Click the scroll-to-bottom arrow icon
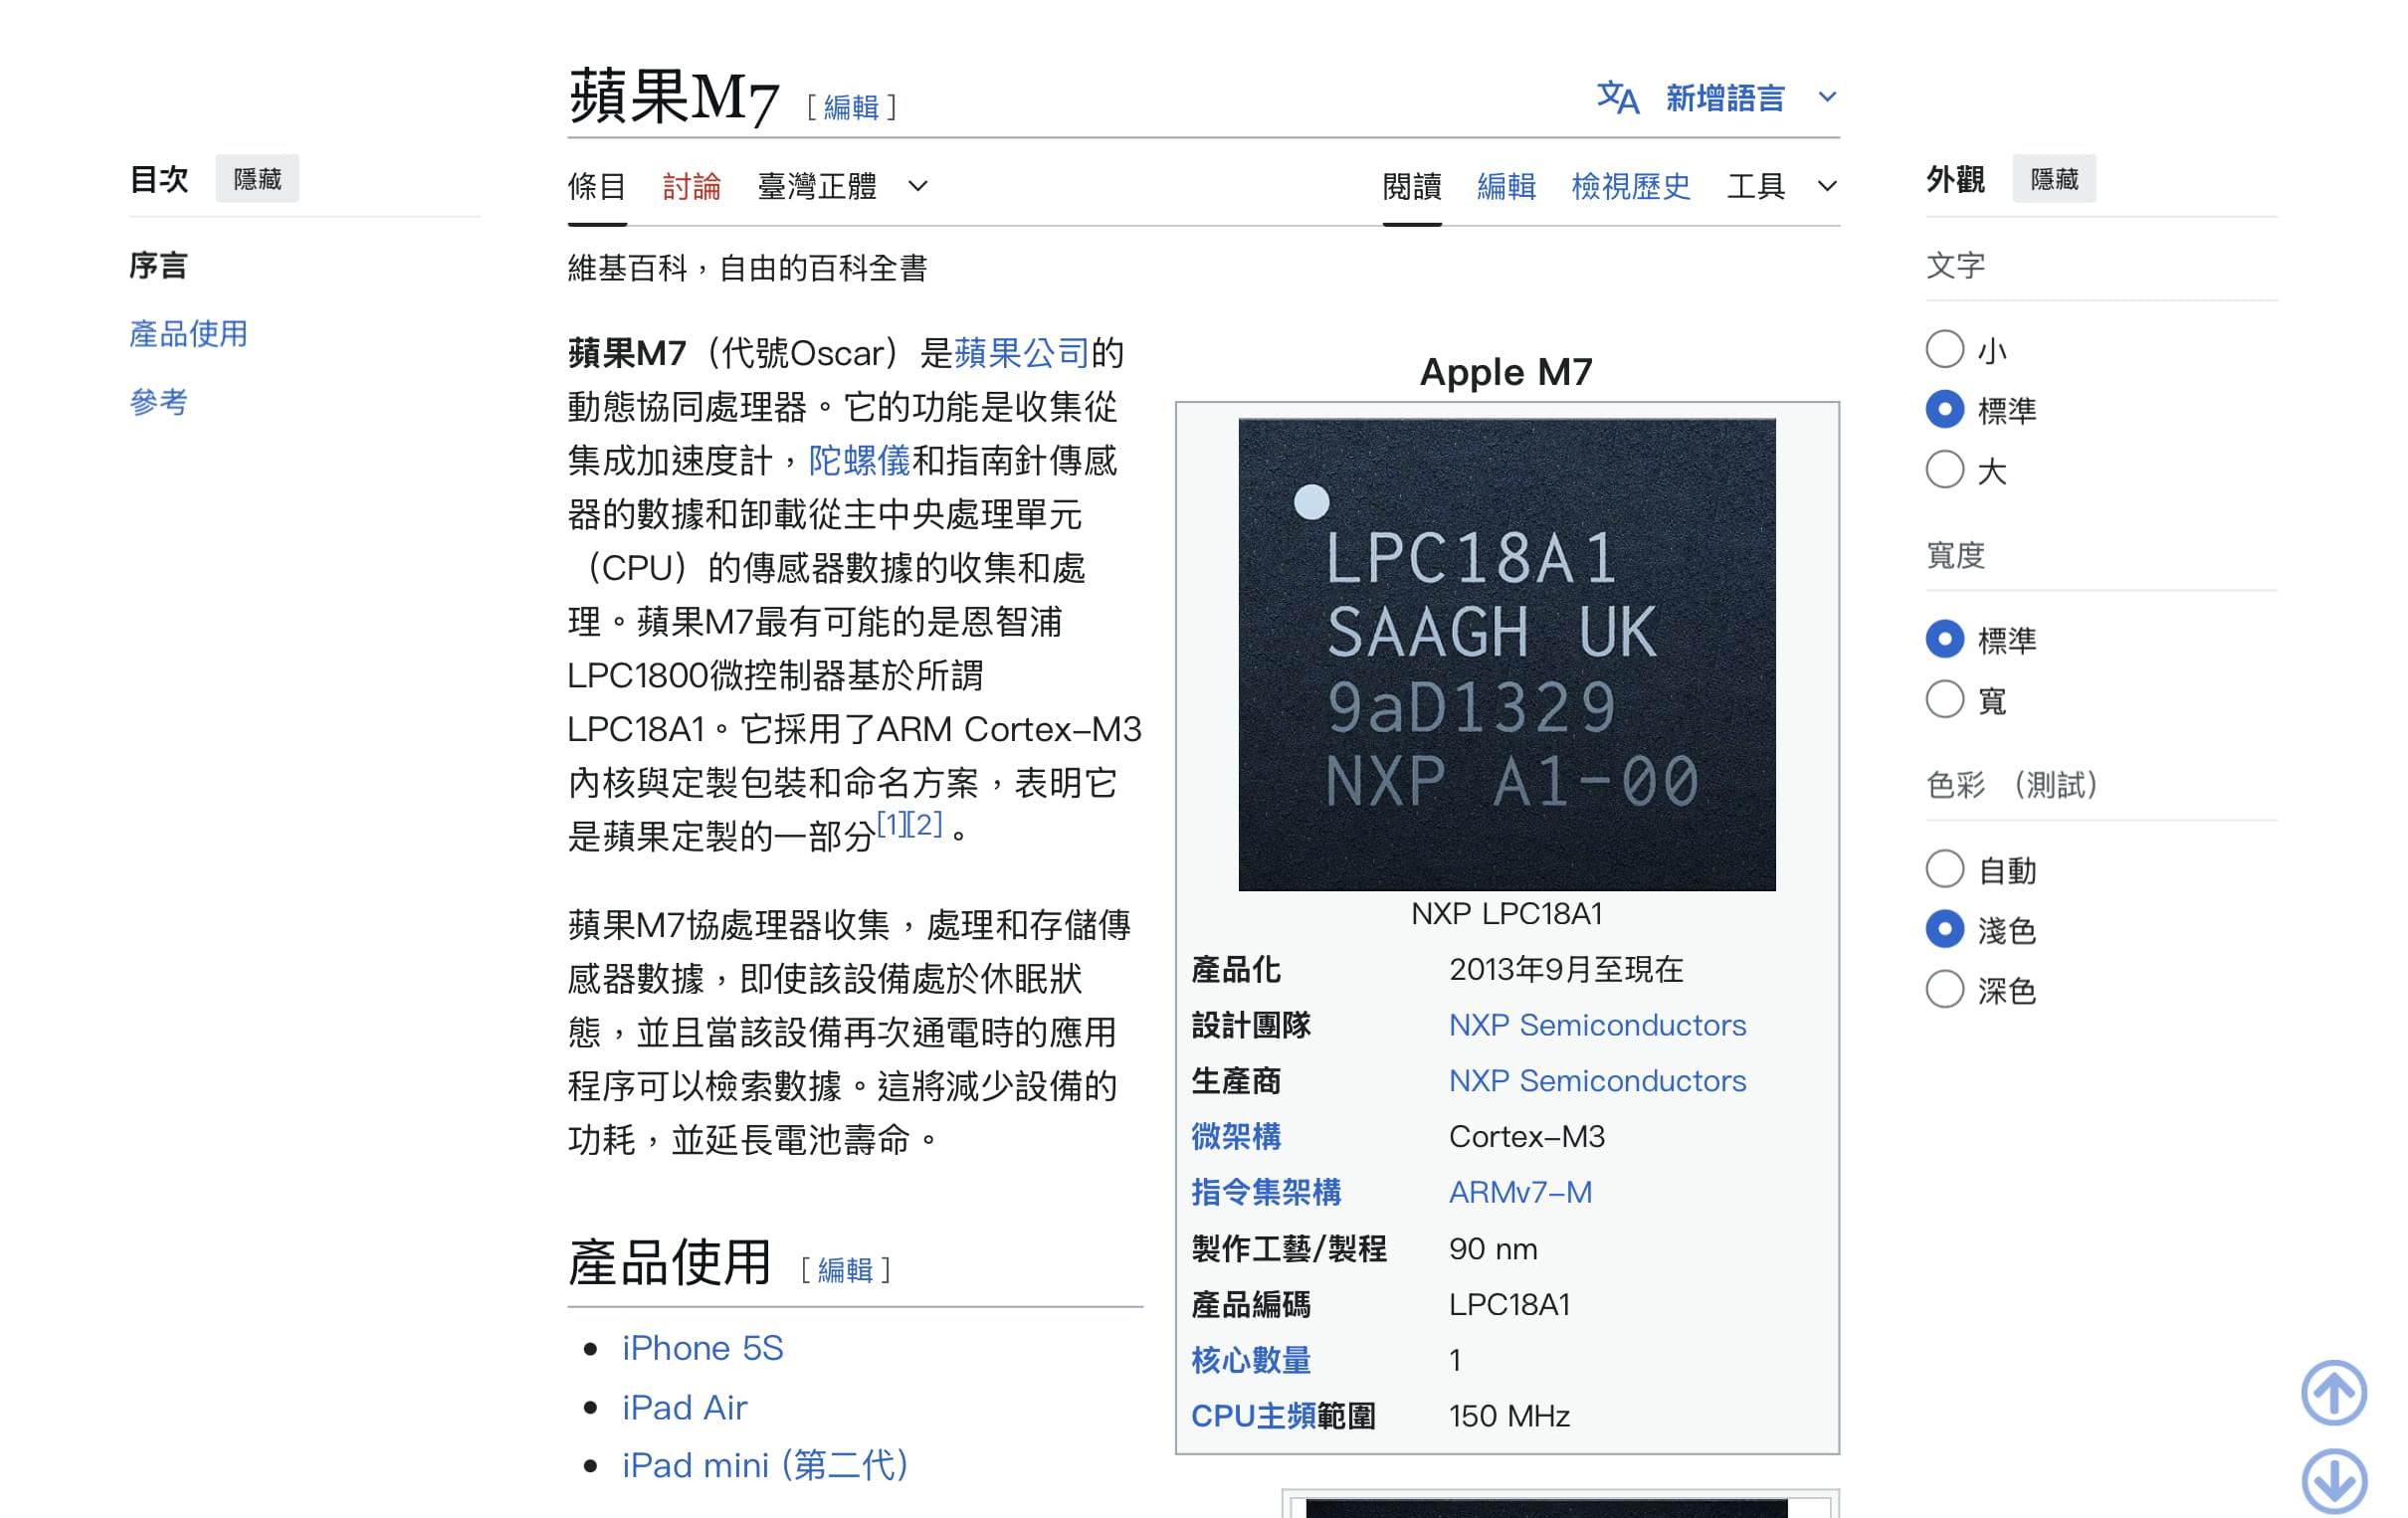This screenshot has width=2408, height=1518. point(2333,1481)
